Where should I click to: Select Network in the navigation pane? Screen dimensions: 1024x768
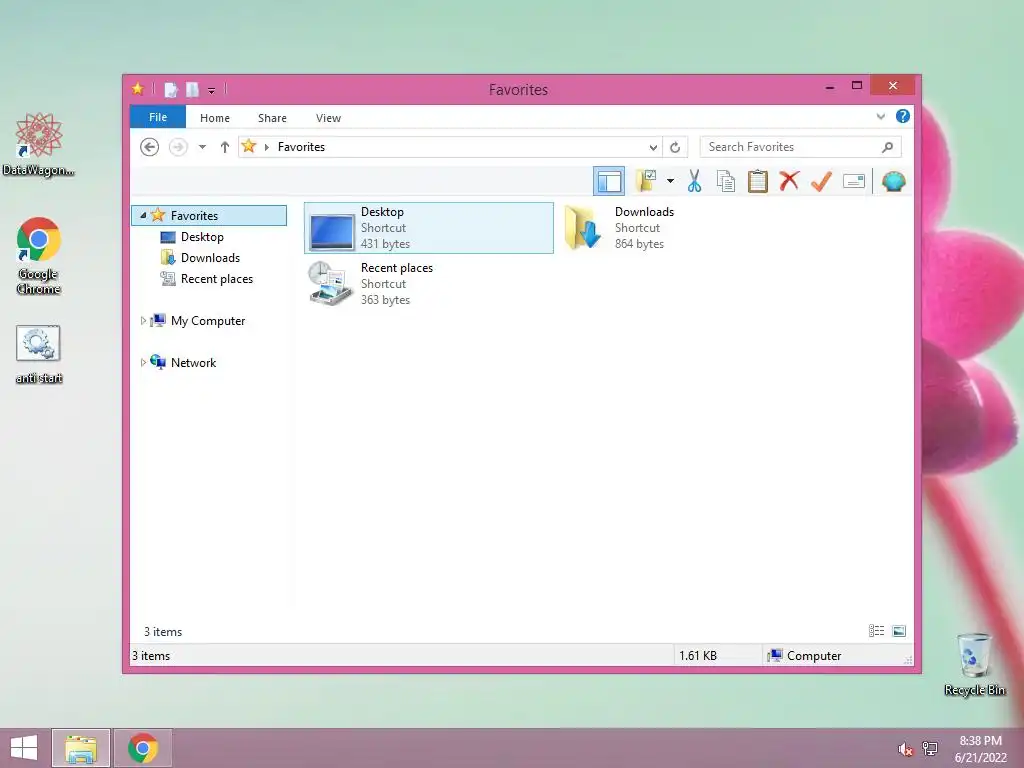pyautogui.click(x=193, y=362)
